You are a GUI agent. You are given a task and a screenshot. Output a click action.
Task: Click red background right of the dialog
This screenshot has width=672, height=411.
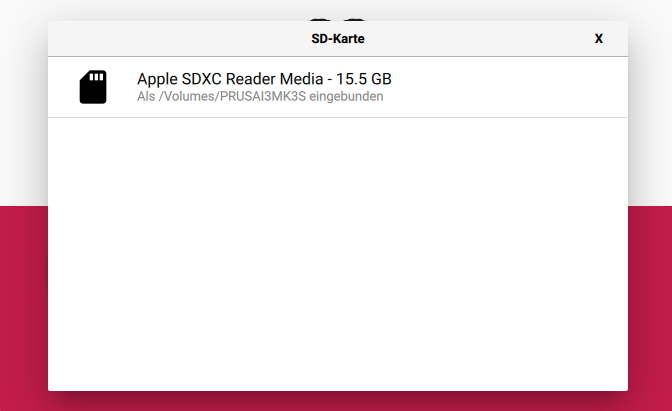tap(650, 300)
